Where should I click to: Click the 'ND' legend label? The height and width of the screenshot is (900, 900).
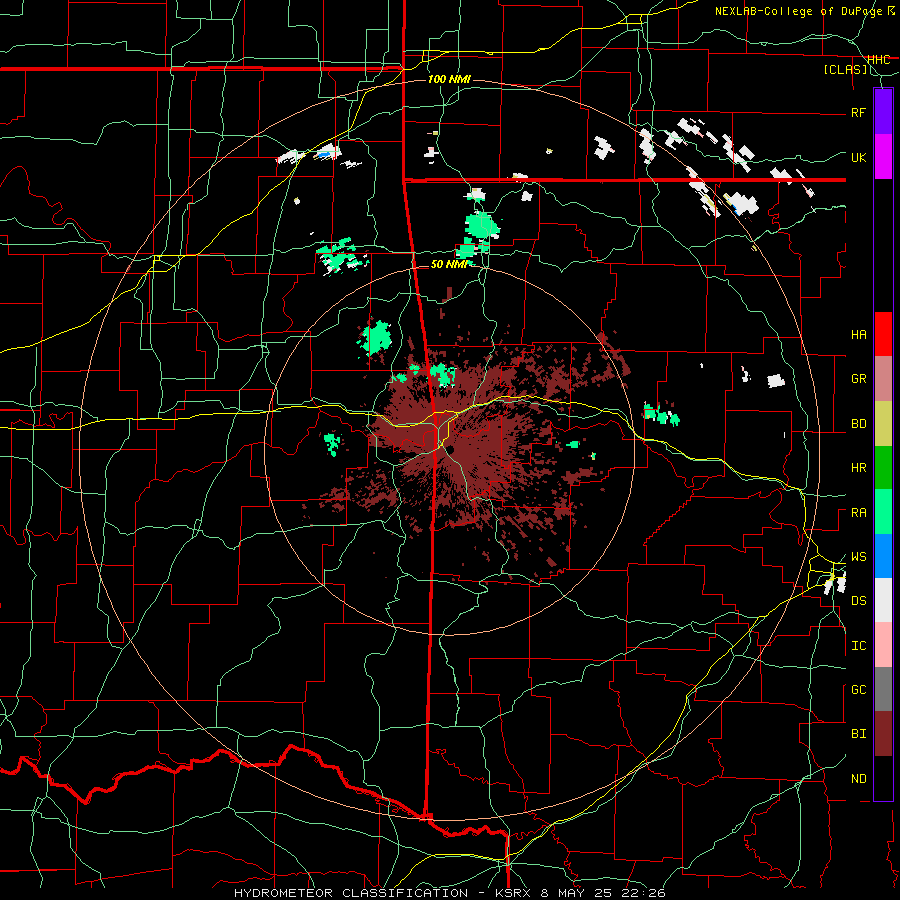(859, 779)
